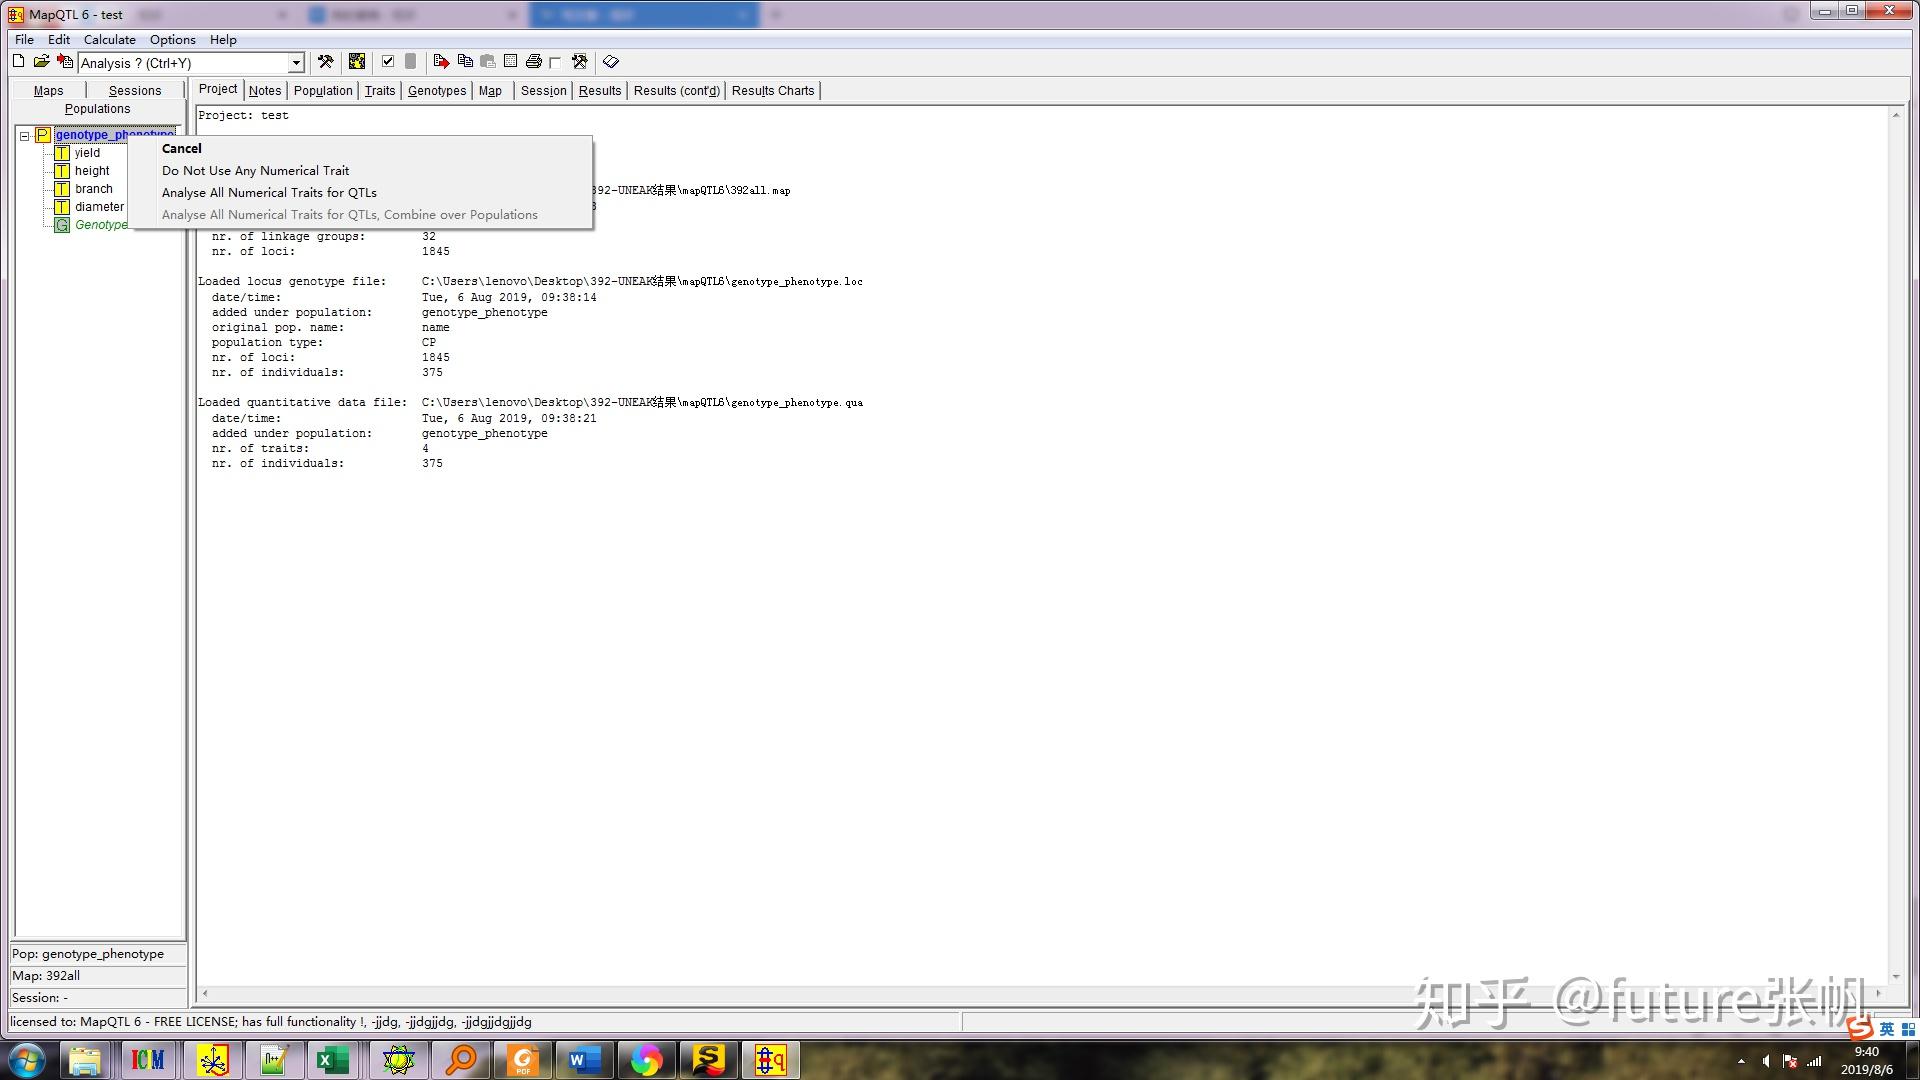This screenshot has width=1920, height=1080.
Task: Click the open book help icon
Action: (611, 62)
